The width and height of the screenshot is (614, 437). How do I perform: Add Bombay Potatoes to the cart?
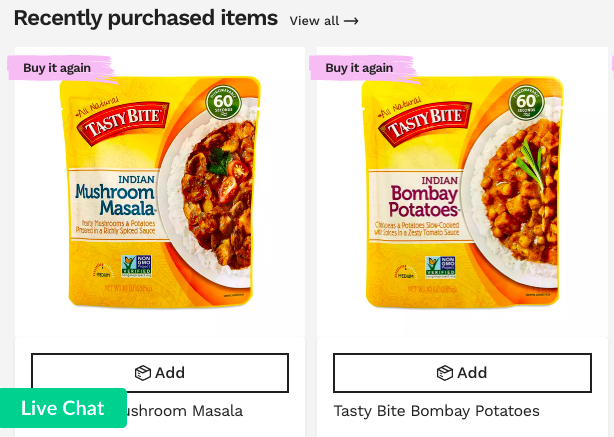(462, 373)
